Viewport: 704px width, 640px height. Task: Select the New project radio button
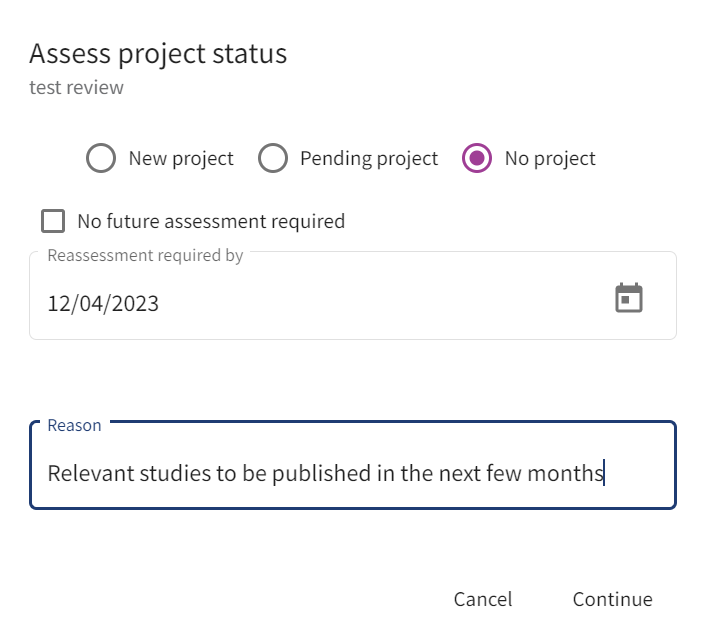(101, 159)
